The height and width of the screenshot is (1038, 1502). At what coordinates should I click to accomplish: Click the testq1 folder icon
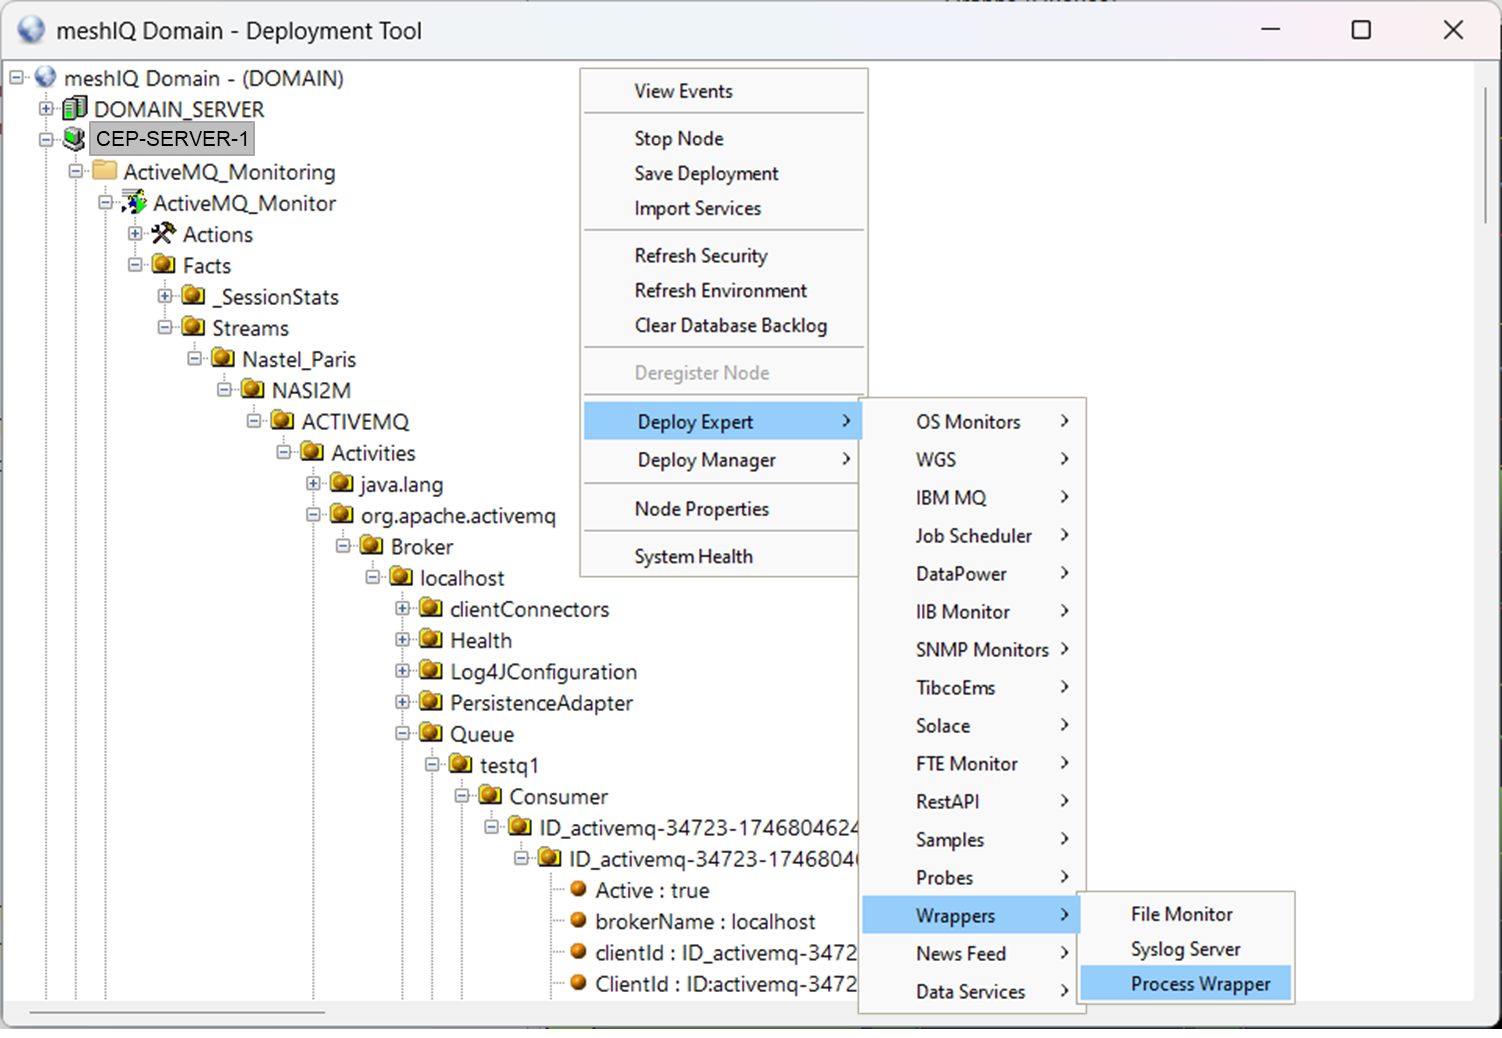click(x=461, y=763)
